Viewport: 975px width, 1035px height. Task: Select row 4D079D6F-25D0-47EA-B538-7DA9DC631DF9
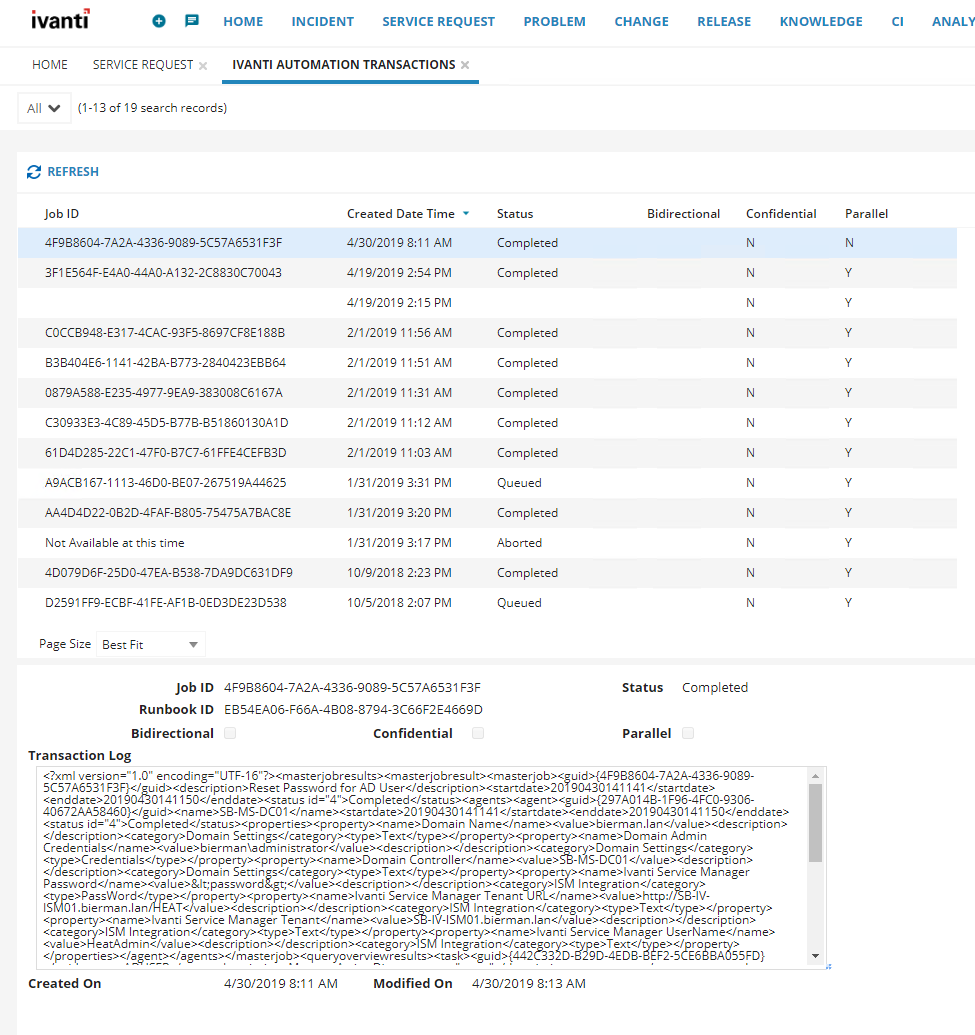coord(487,573)
